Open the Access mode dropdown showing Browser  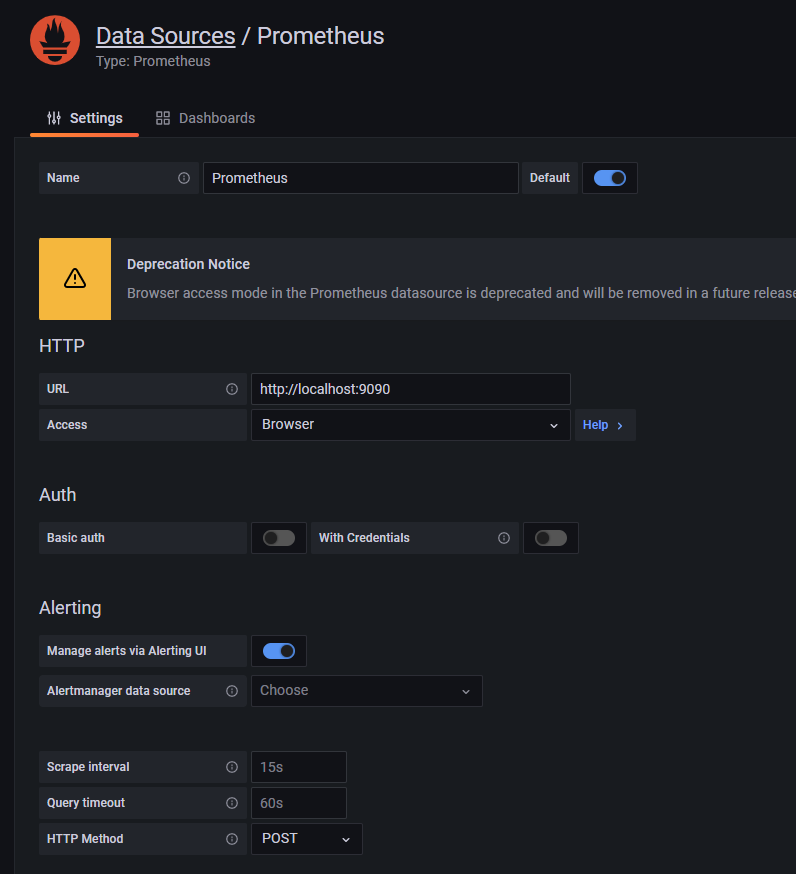[x=411, y=425]
